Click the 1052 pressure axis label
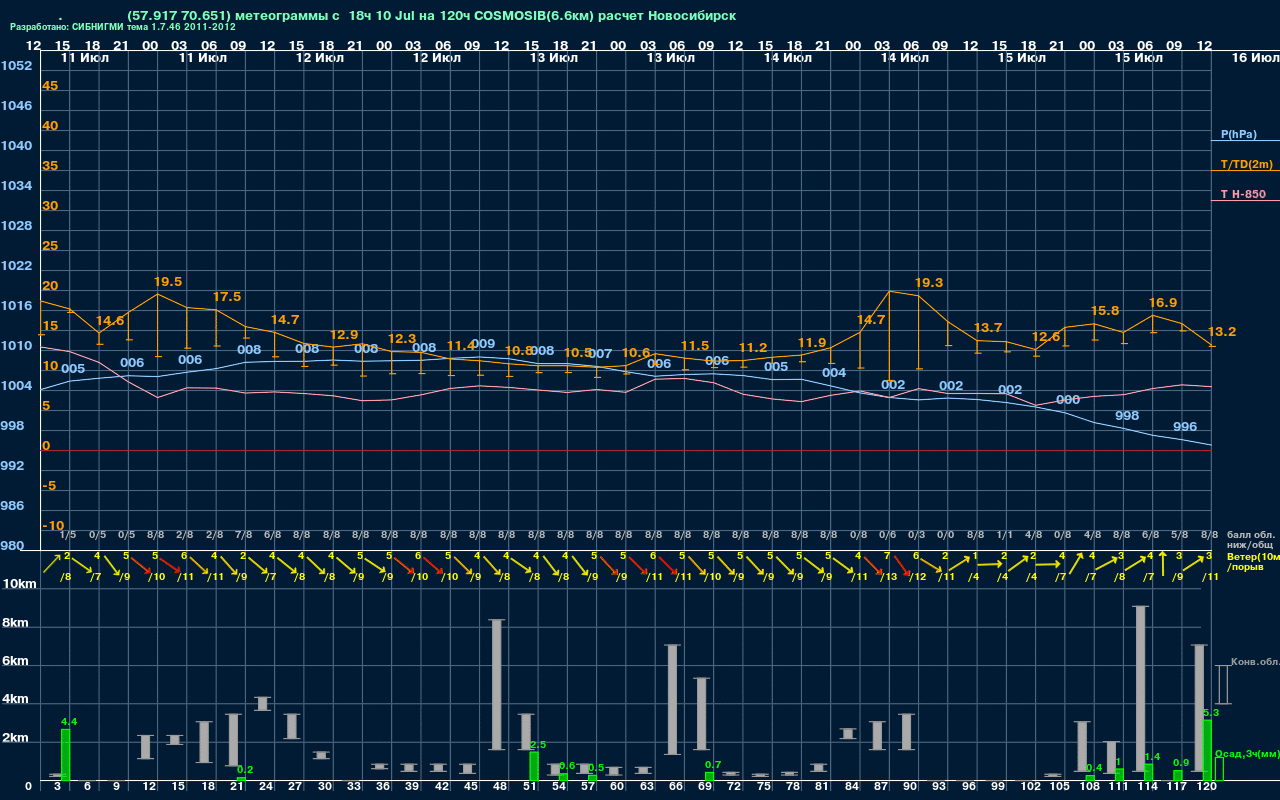 point(16,66)
